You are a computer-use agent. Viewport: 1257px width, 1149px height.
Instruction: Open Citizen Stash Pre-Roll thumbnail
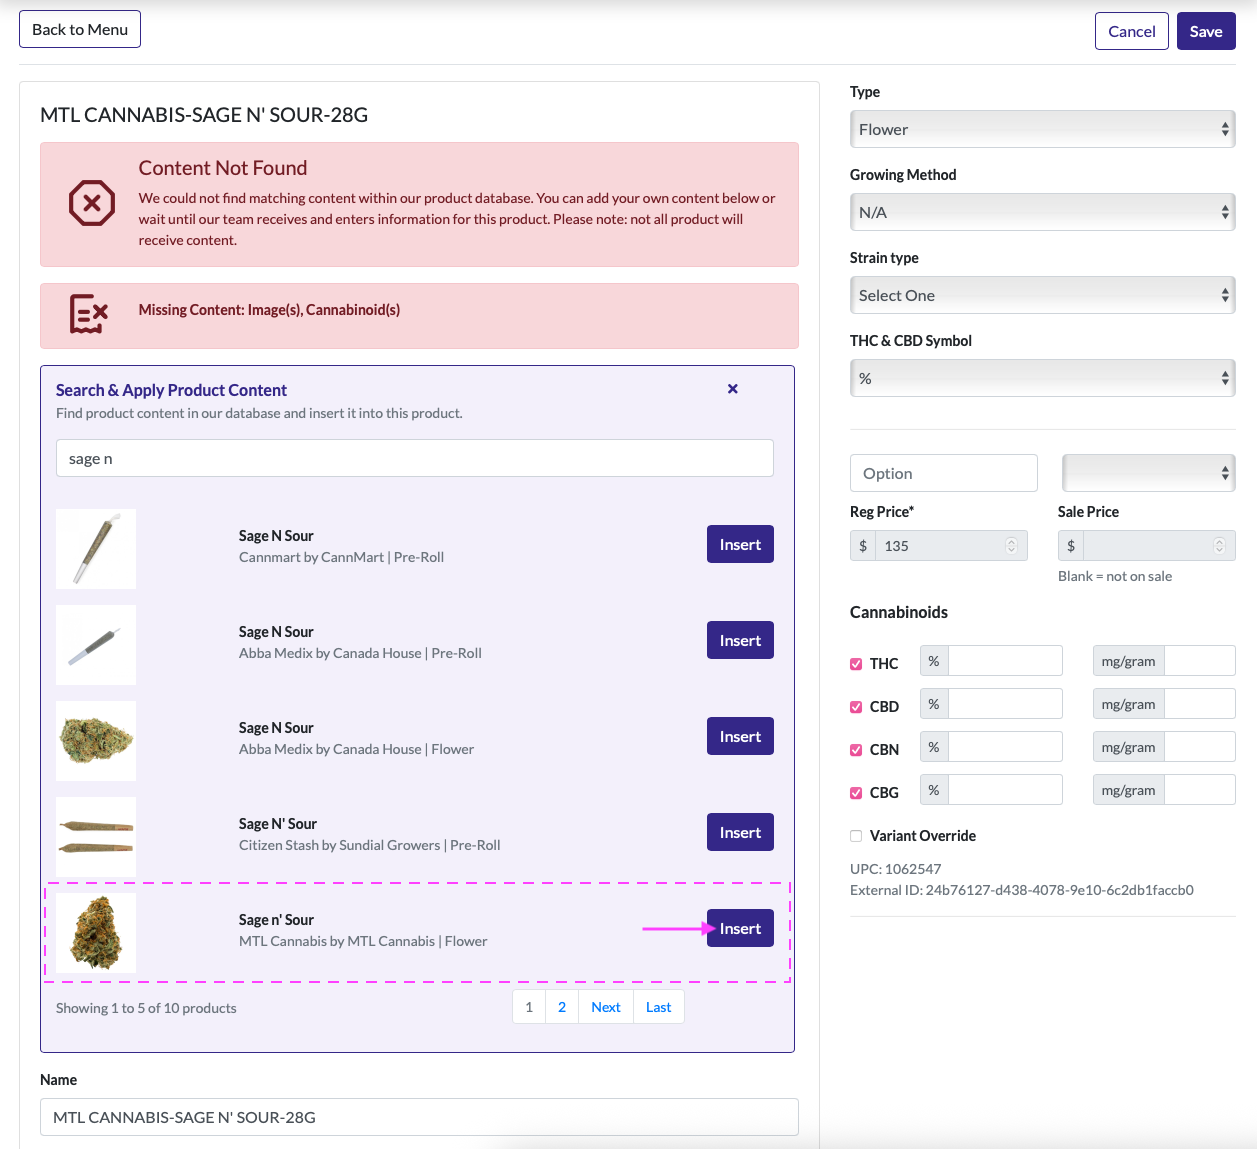(x=96, y=837)
